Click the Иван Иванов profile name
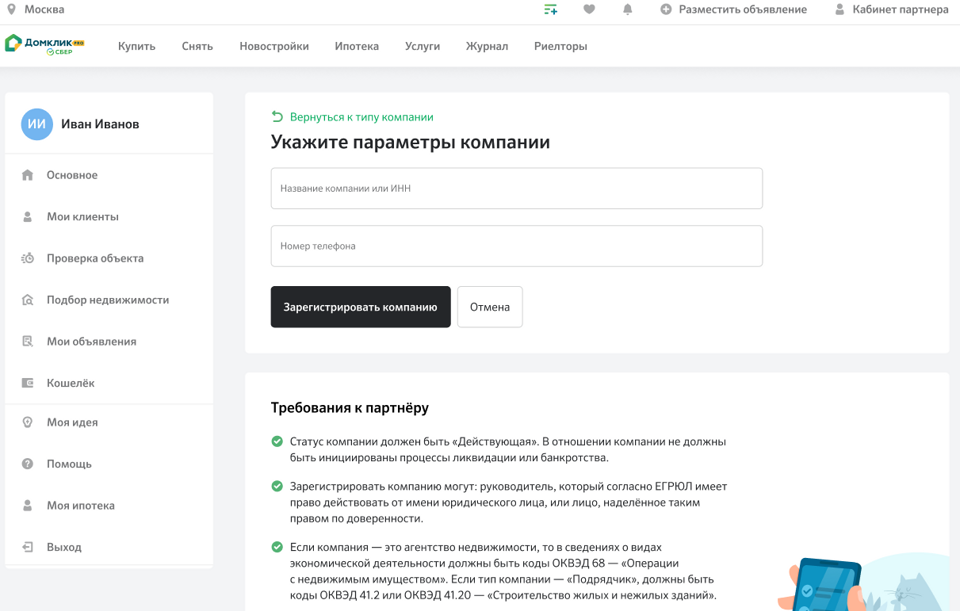The width and height of the screenshot is (960, 611). 100,124
